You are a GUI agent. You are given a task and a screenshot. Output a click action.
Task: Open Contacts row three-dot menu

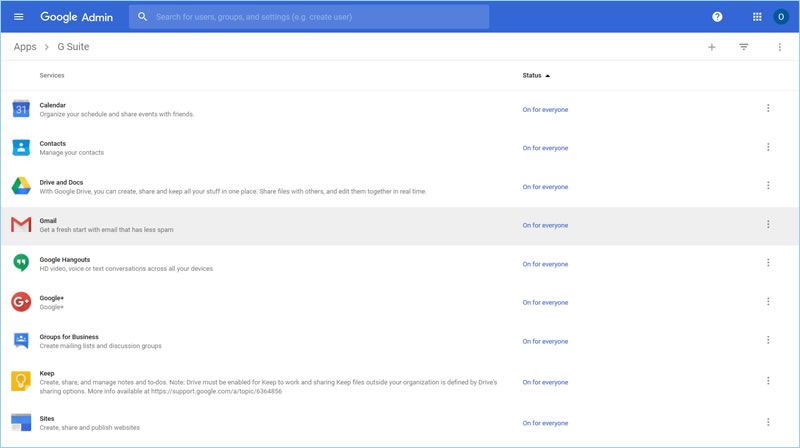768,147
